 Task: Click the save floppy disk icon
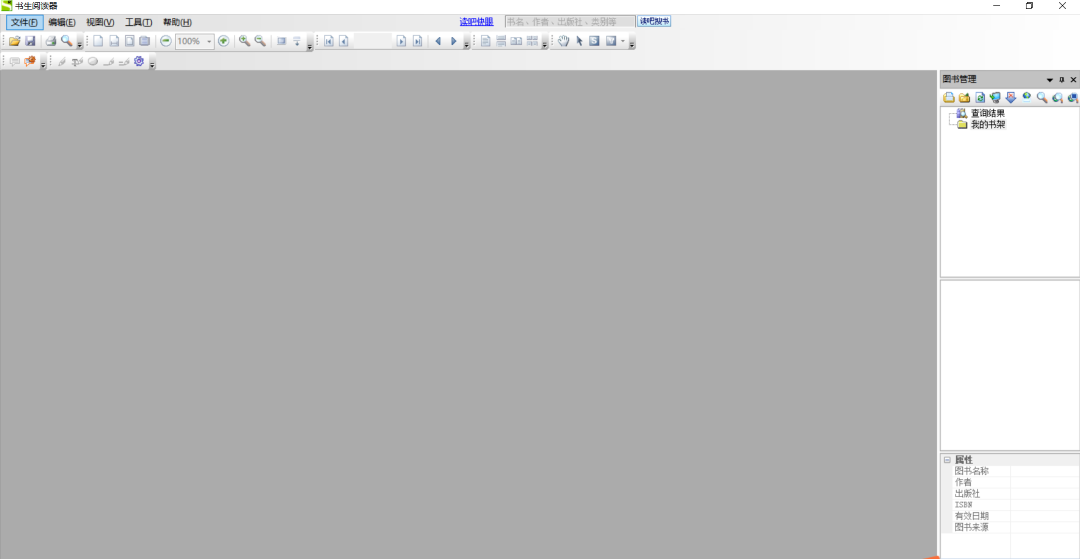30,41
